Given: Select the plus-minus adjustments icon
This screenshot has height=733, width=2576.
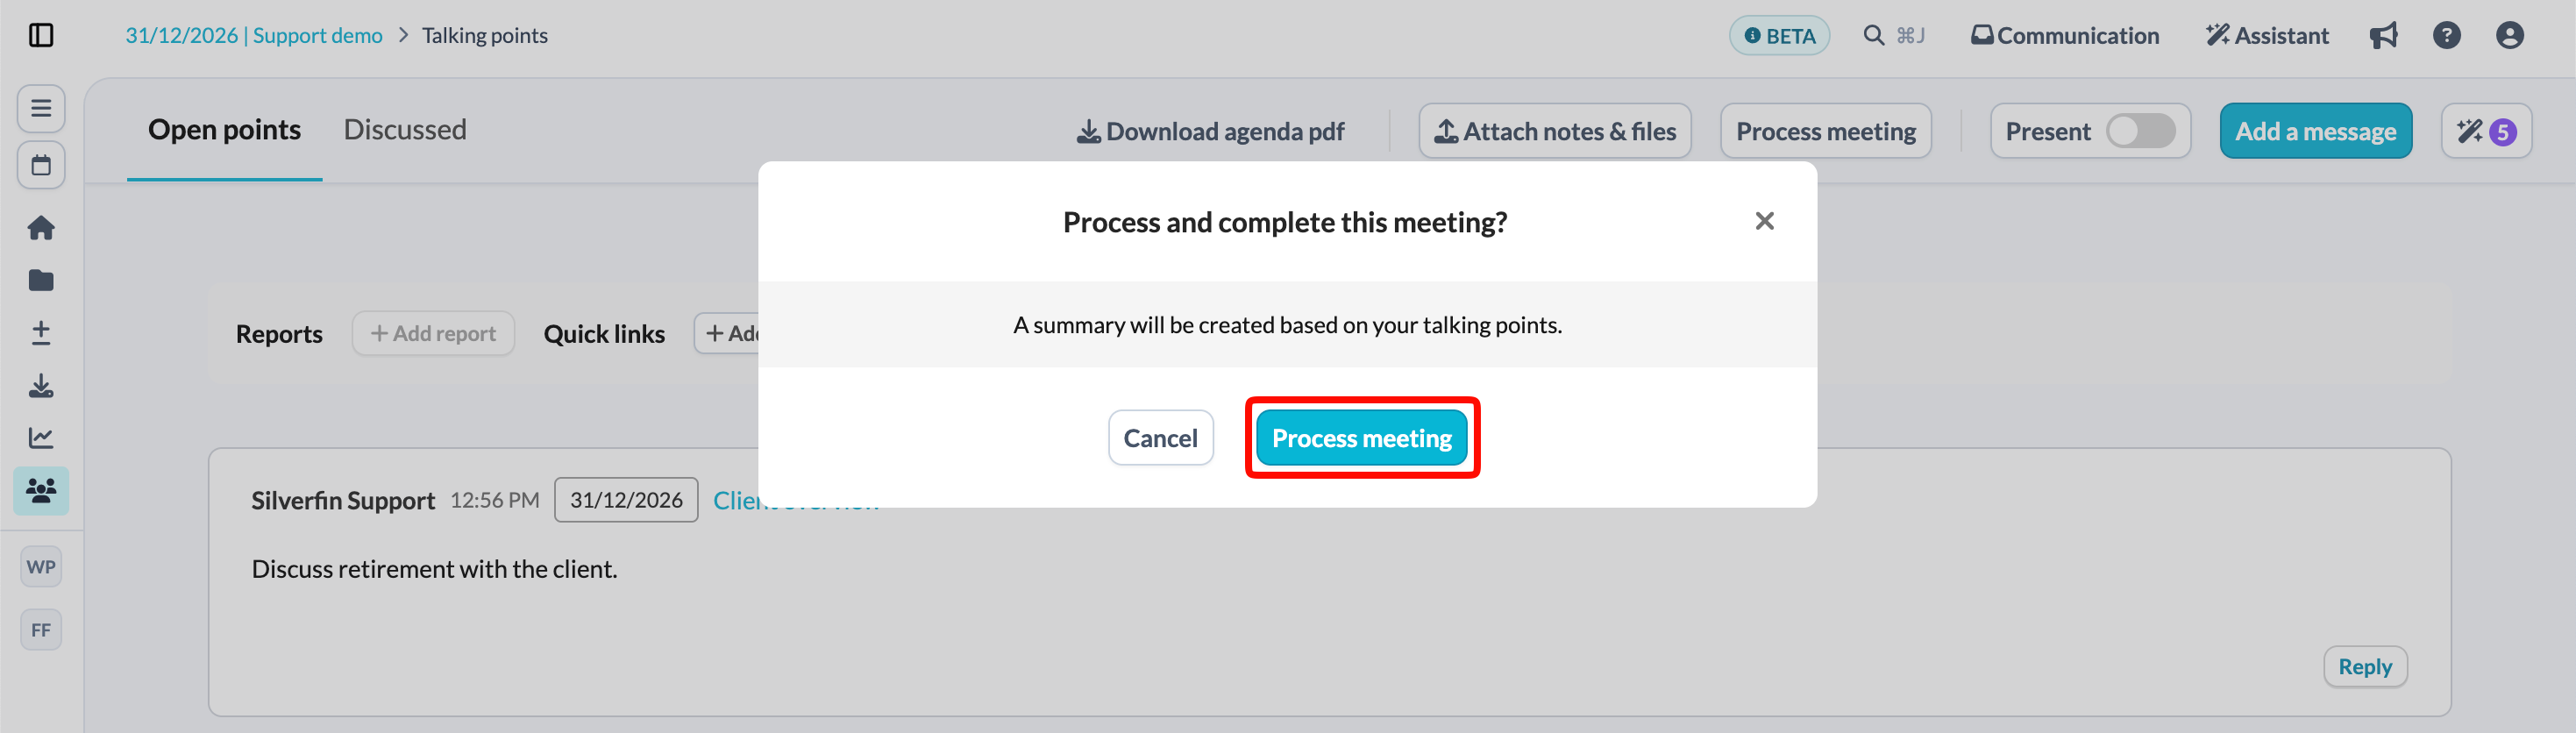Looking at the screenshot, I should click(41, 333).
